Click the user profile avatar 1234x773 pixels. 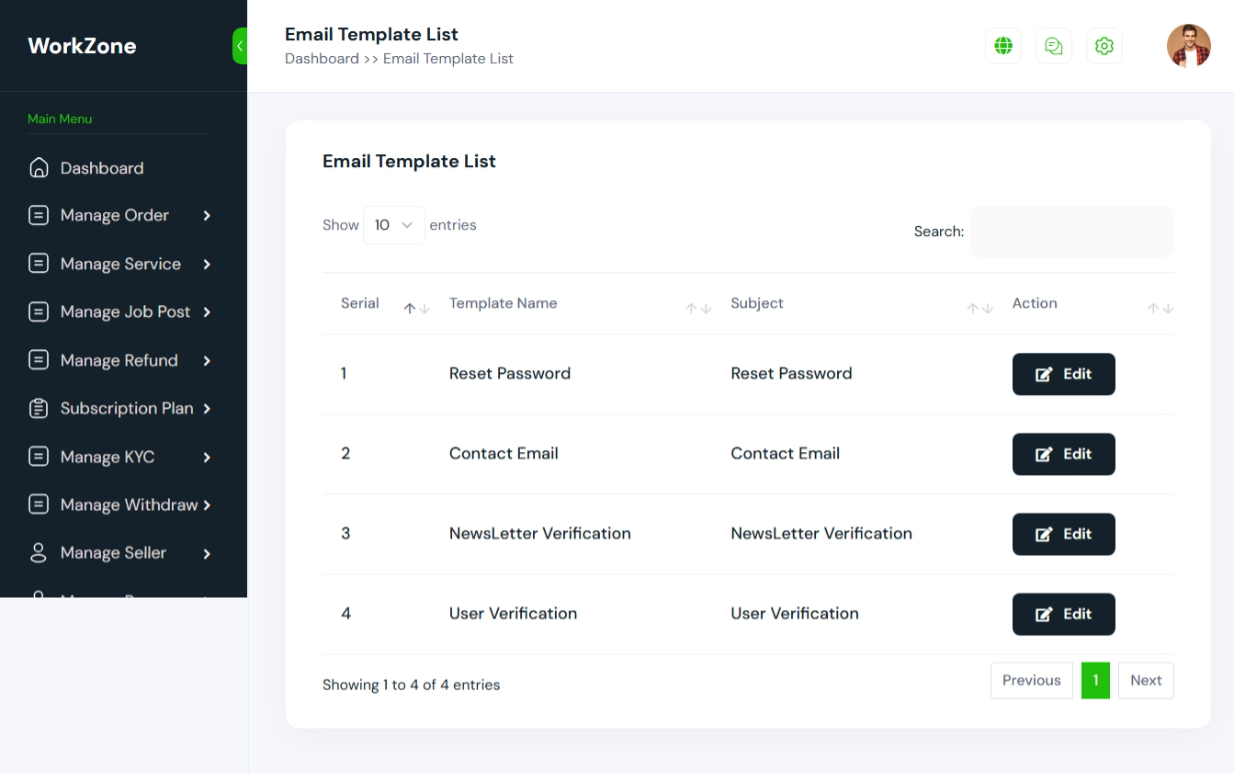1188,46
